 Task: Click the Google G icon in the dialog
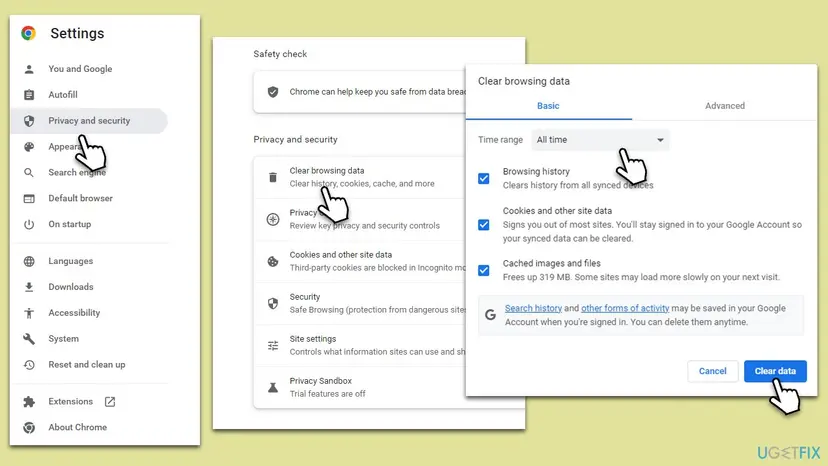(490, 315)
